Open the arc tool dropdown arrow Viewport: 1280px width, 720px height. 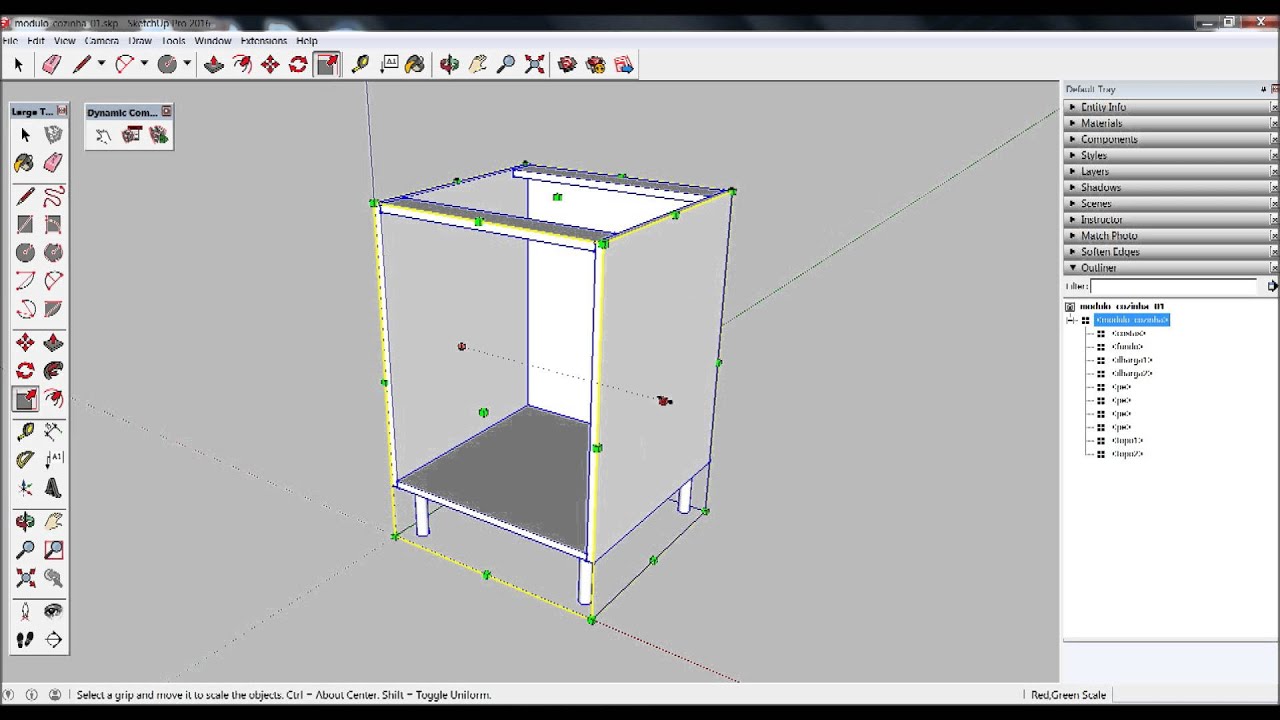[144, 64]
